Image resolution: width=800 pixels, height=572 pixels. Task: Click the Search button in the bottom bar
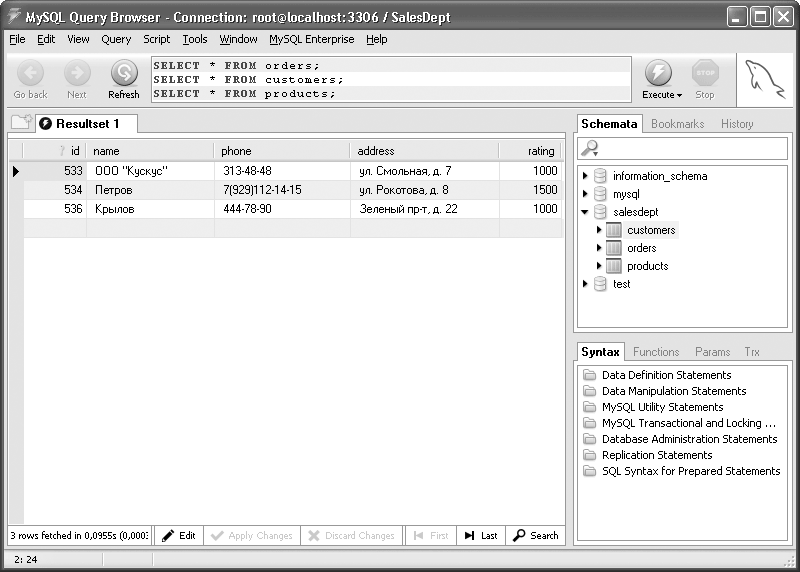pyautogui.click(x=535, y=536)
